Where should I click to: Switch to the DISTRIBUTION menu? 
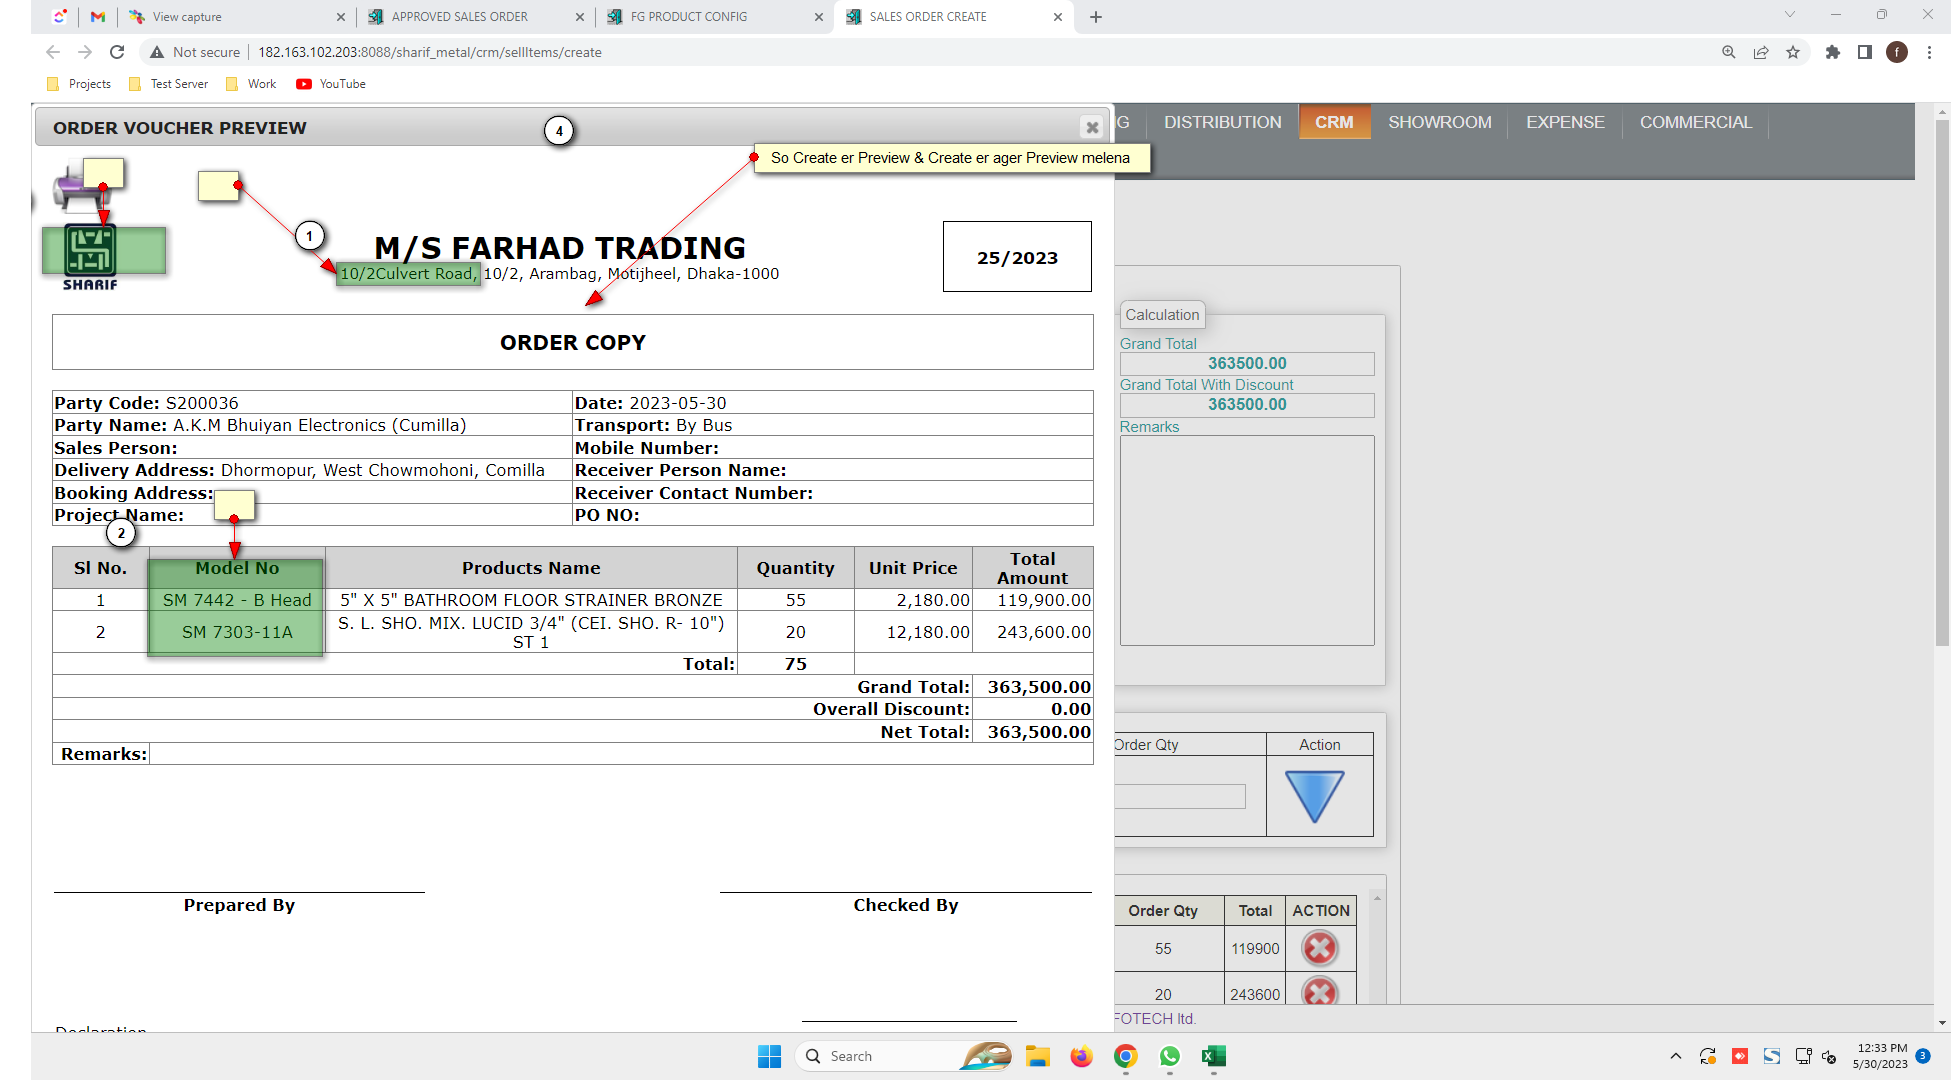coord(1222,122)
